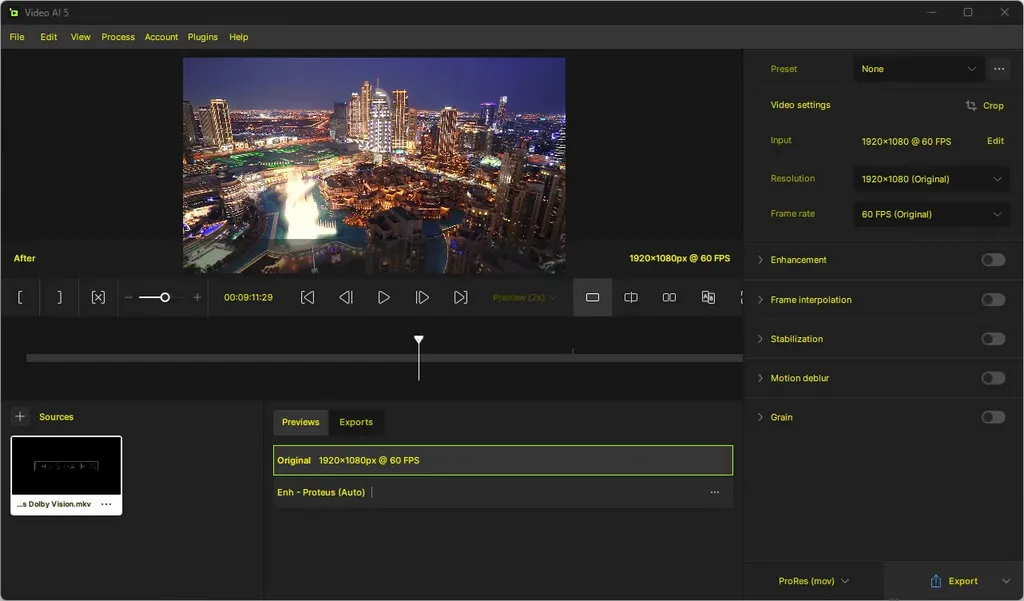Open the Plugins menu

202,37
